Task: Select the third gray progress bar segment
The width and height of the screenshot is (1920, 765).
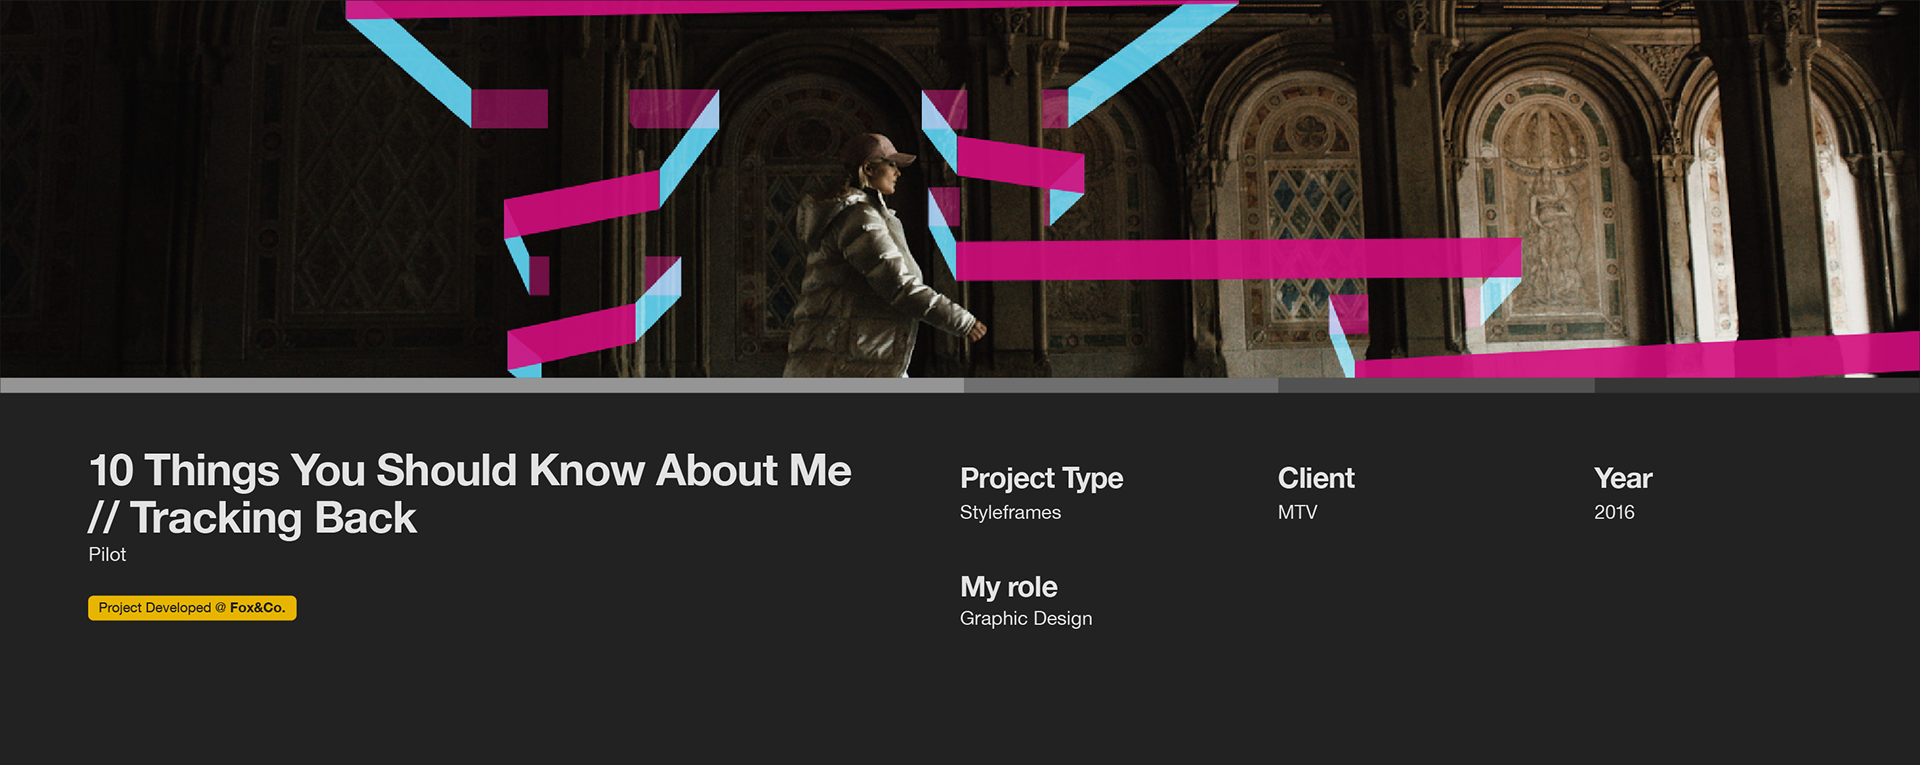Action: [x=1436, y=385]
